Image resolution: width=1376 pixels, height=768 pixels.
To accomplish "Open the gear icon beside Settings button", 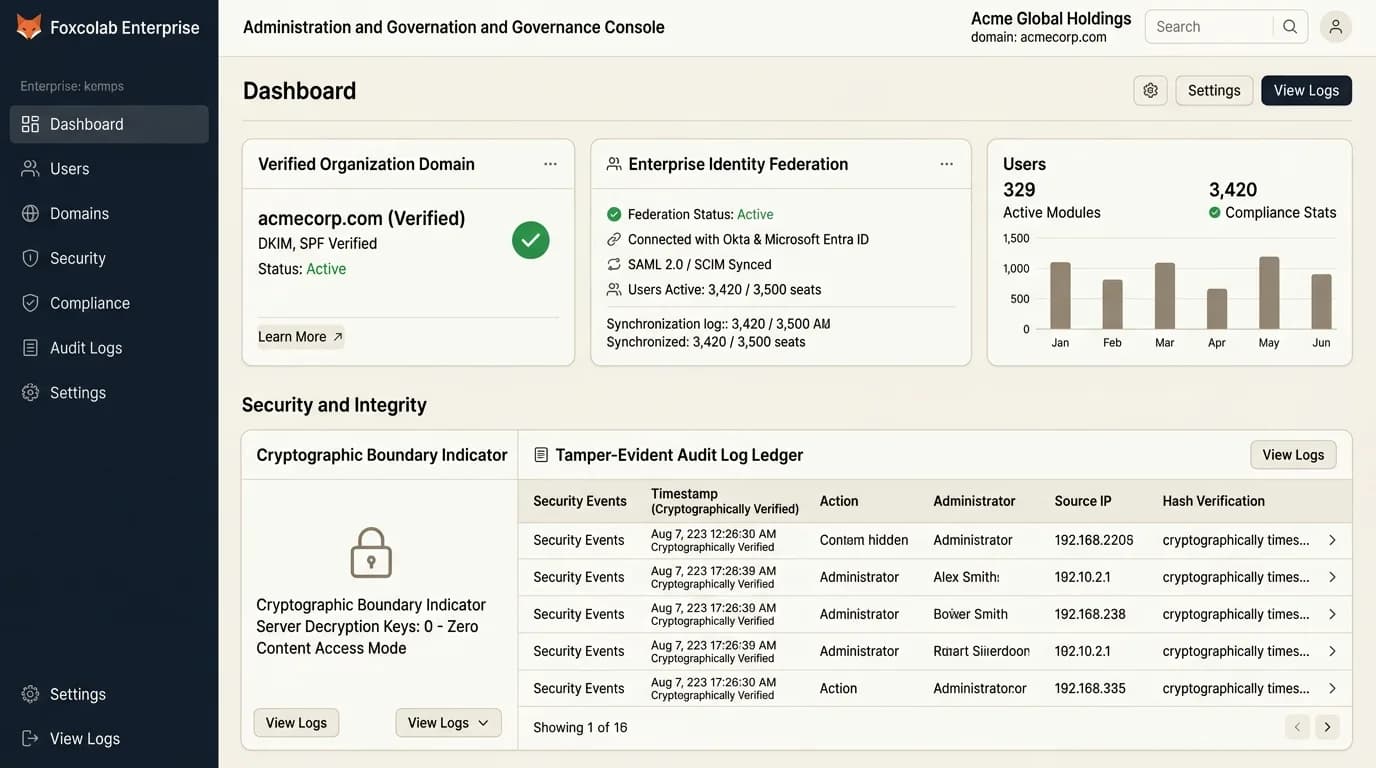I will (x=1150, y=90).
